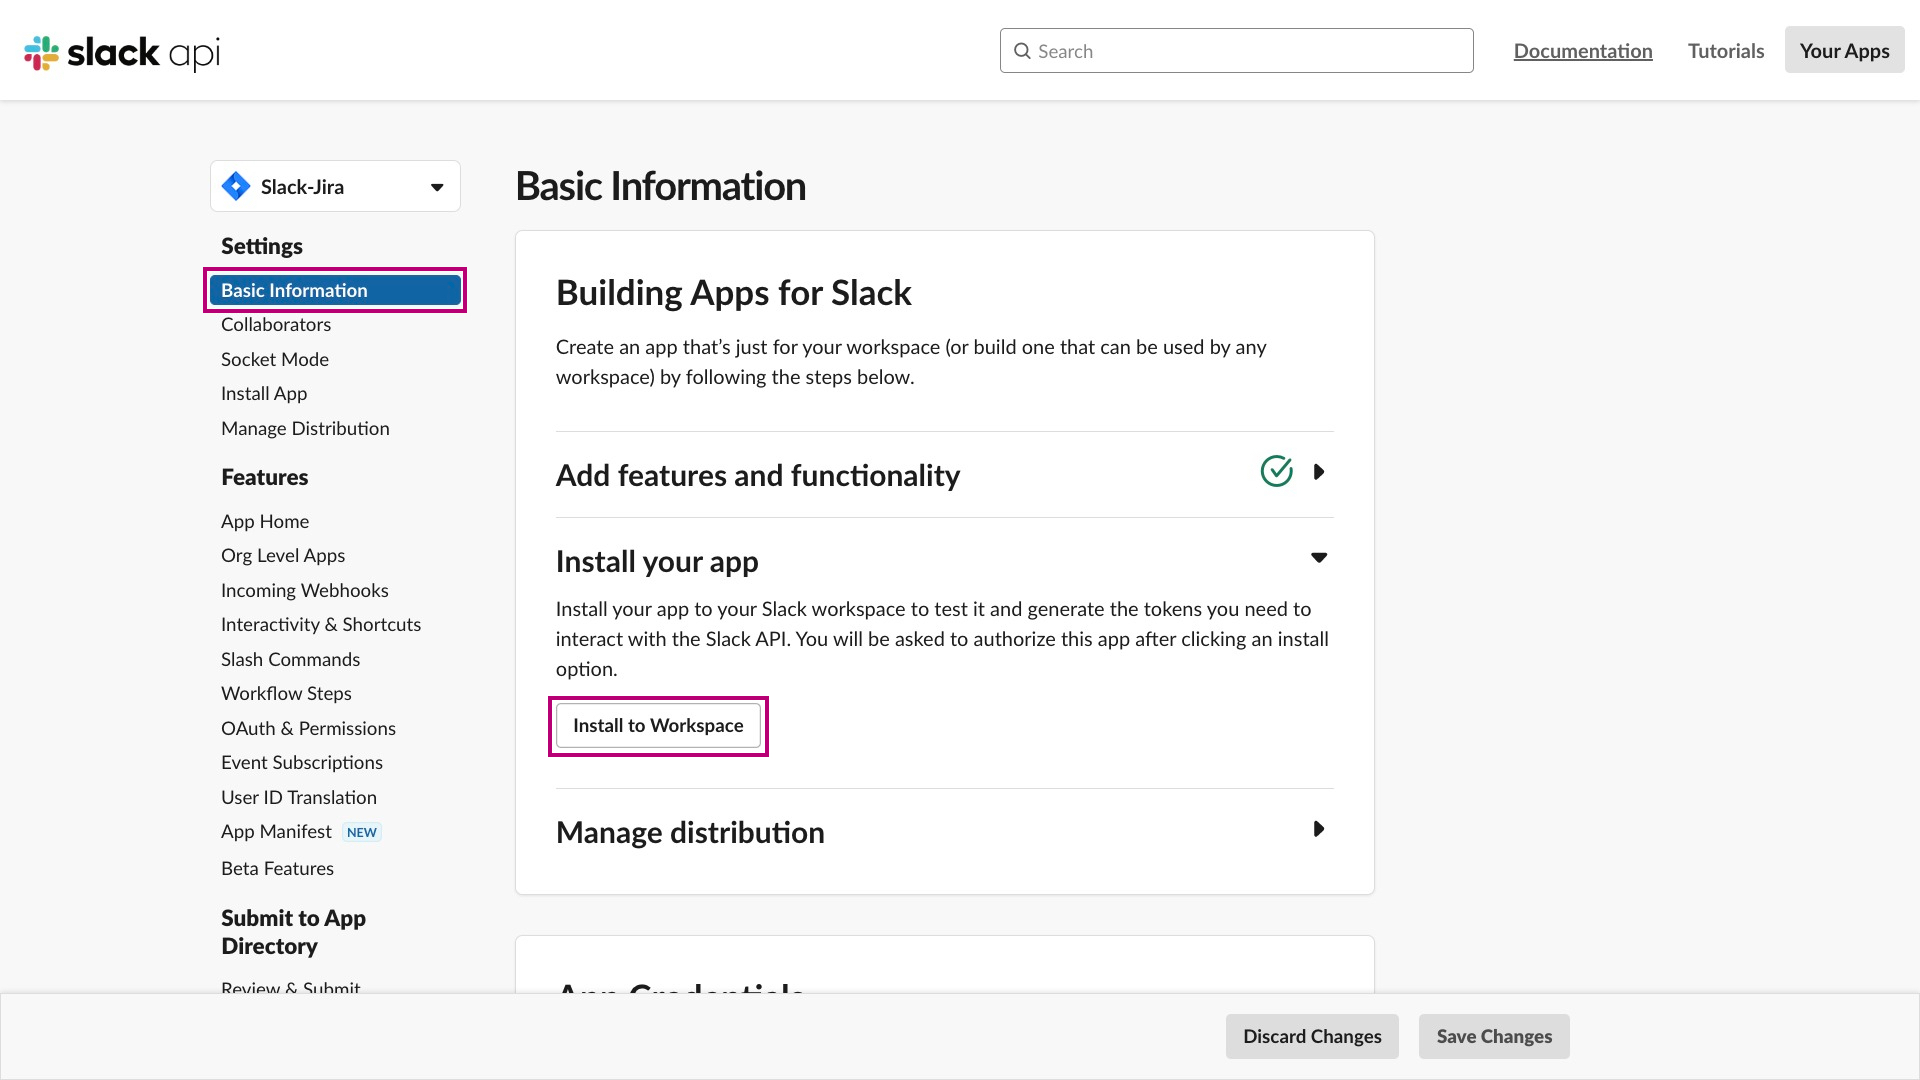Click the Install your app heading
The image size is (1920, 1080).
(x=657, y=562)
